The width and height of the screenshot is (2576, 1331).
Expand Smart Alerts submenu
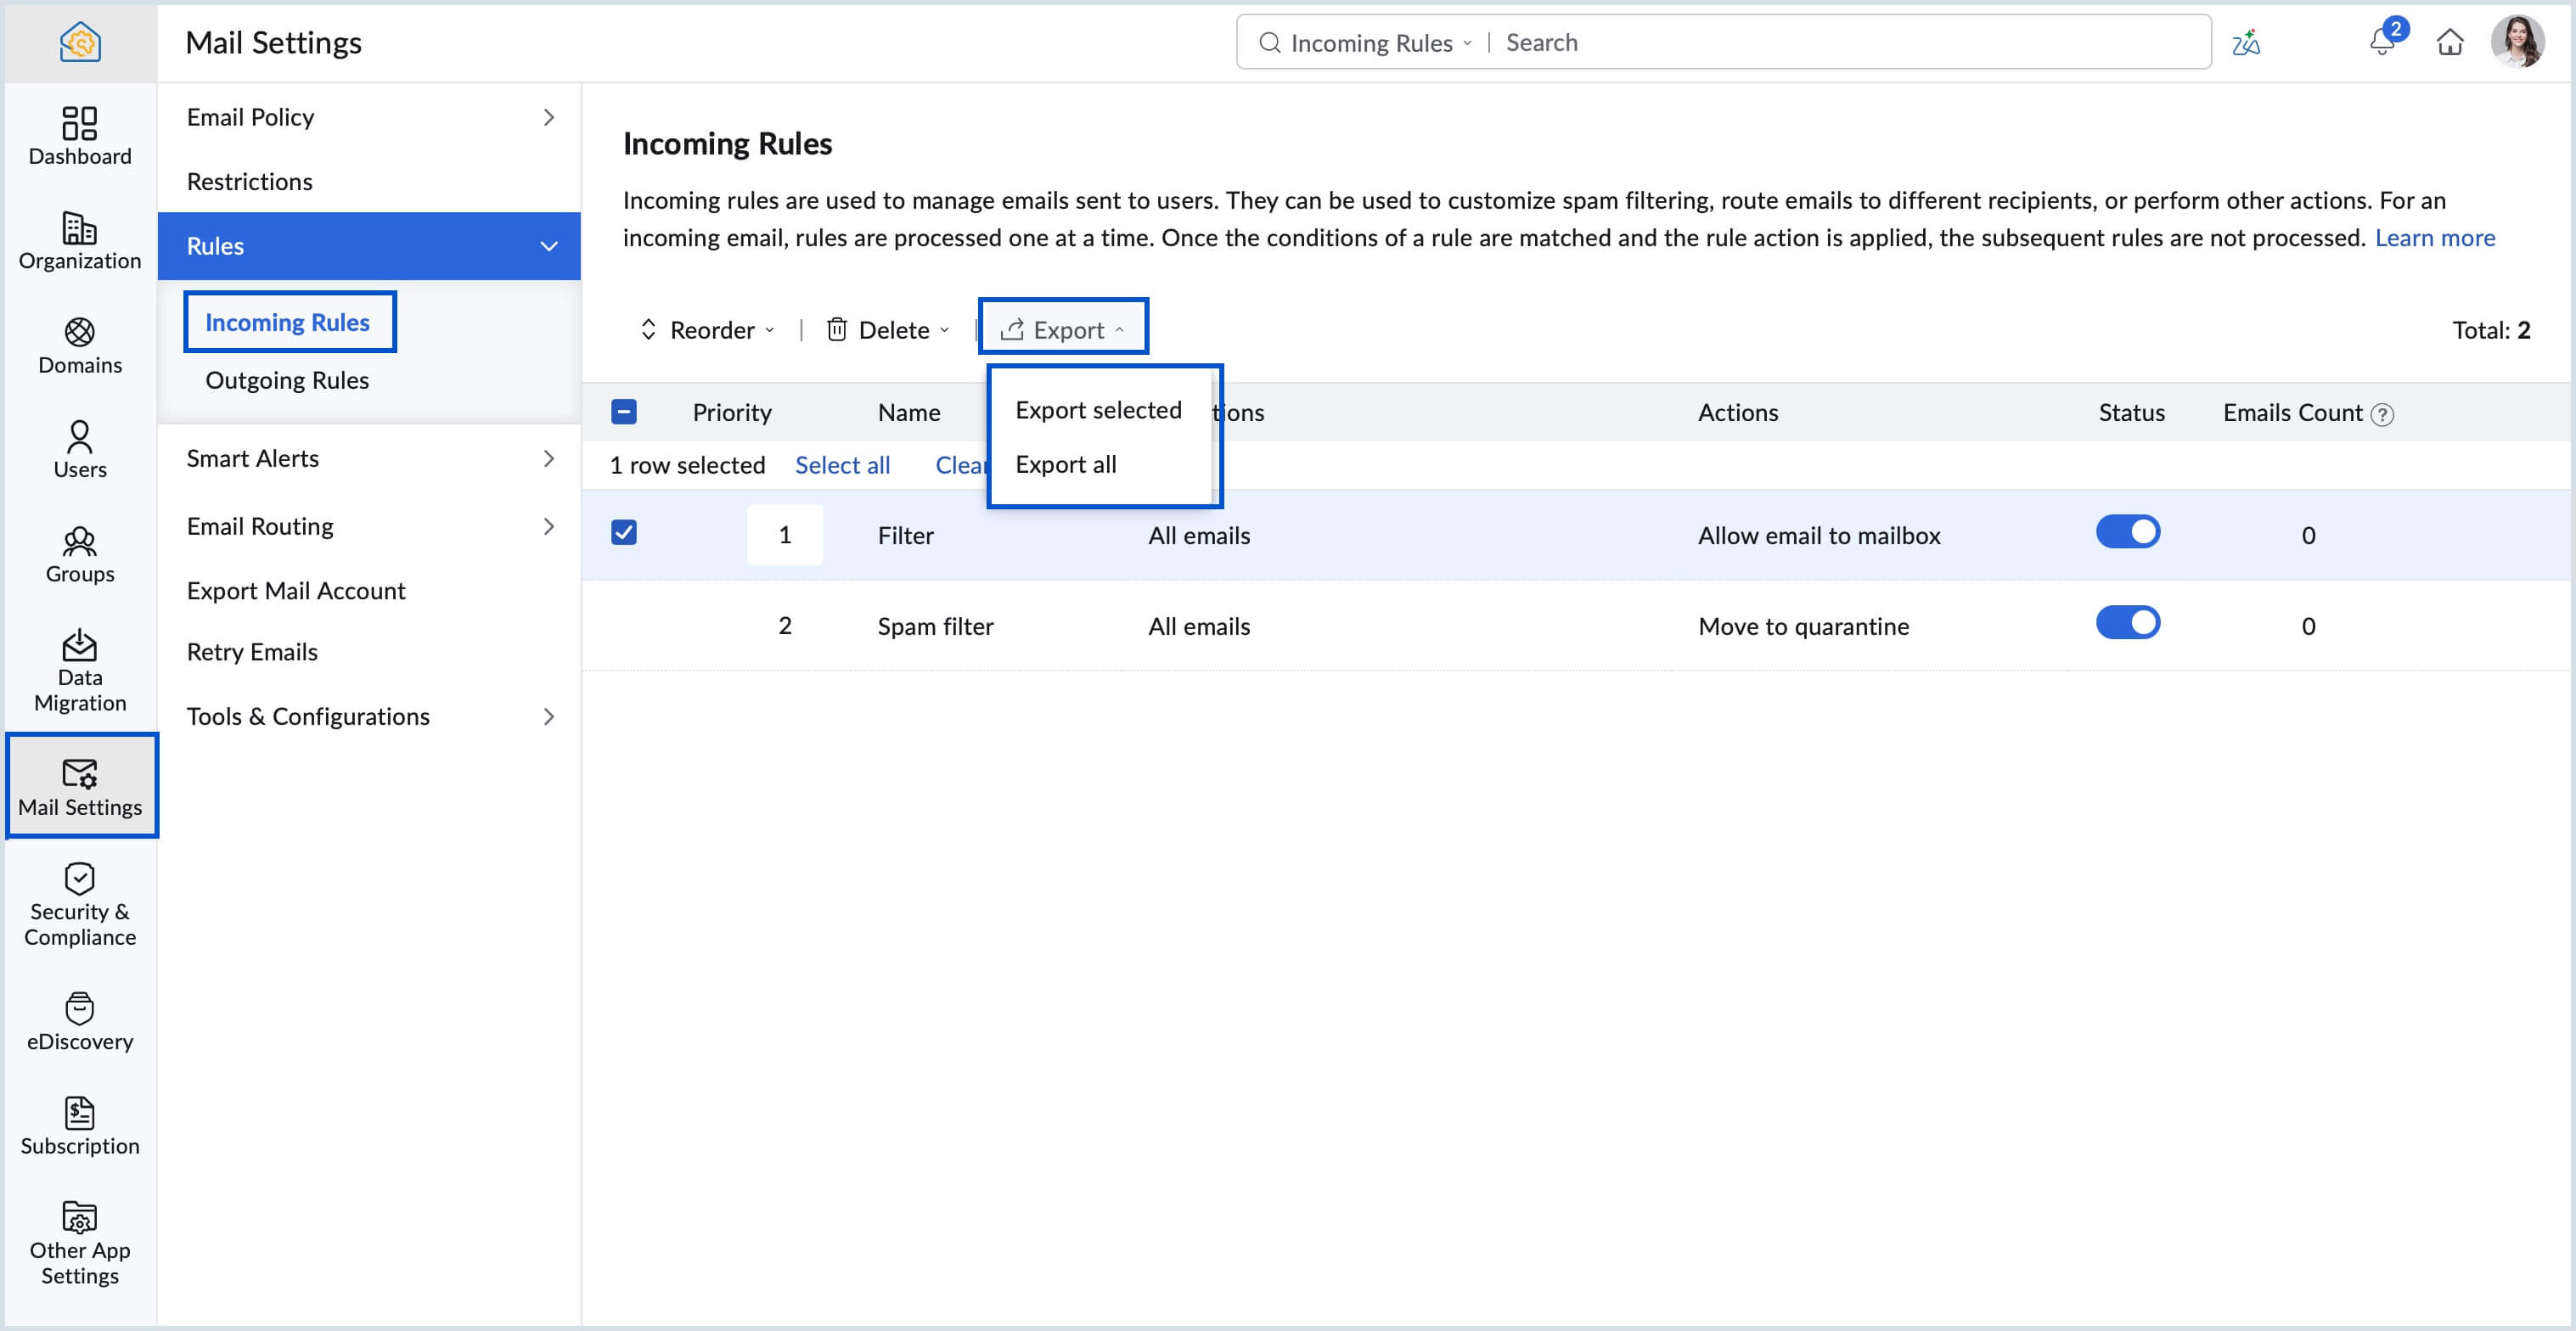(x=548, y=458)
